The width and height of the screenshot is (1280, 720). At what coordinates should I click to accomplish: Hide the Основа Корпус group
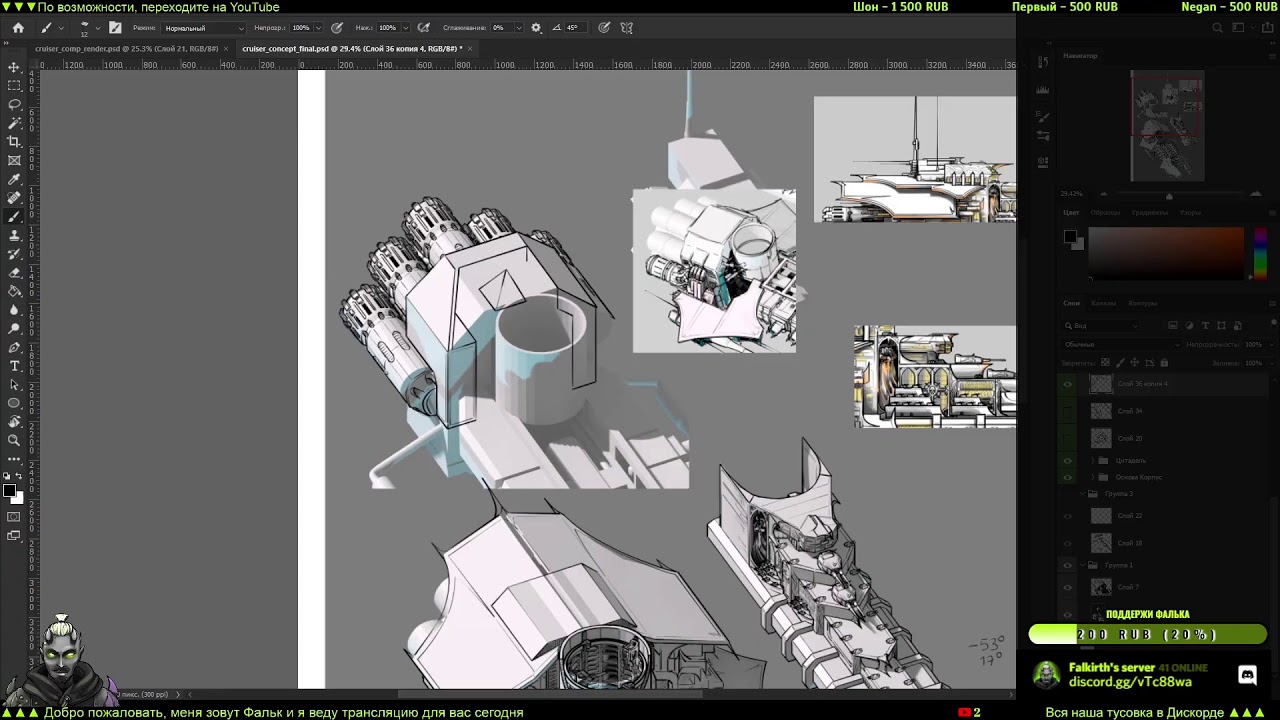click(1068, 477)
